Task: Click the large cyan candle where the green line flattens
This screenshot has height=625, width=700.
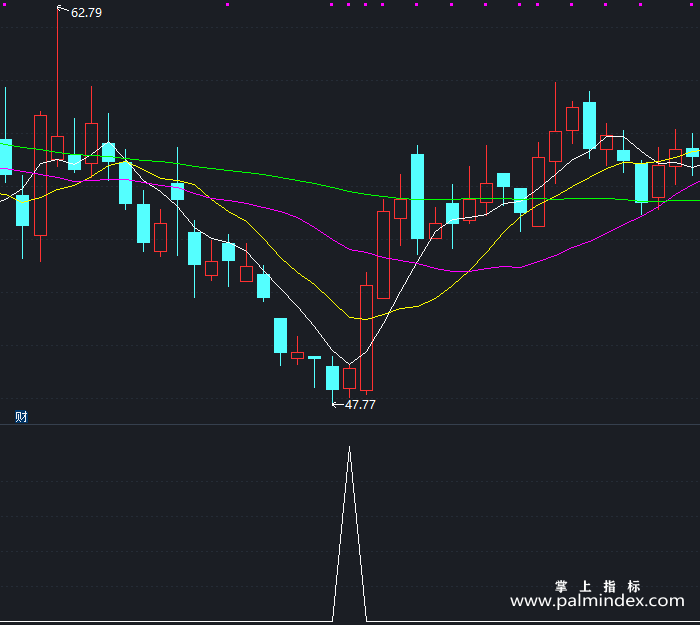Action: click(x=417, y=197)
